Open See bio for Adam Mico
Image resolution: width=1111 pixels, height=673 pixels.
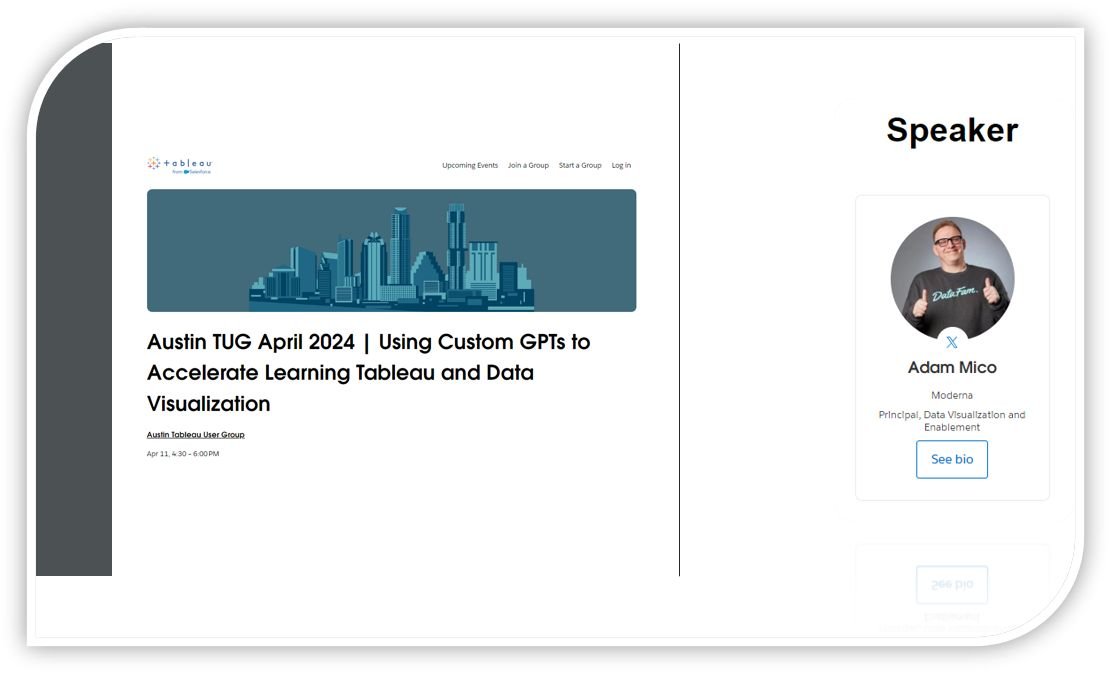(952, 459)
